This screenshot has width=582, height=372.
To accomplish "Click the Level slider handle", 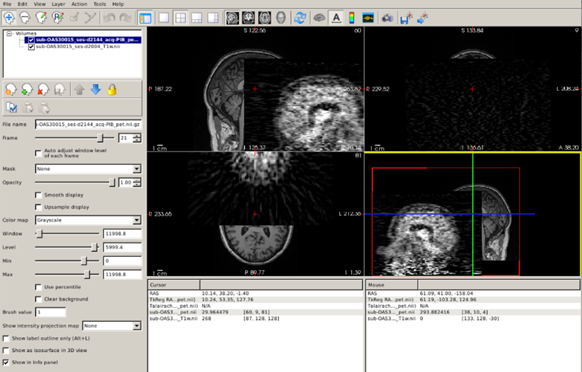I will tap(94, 247).
